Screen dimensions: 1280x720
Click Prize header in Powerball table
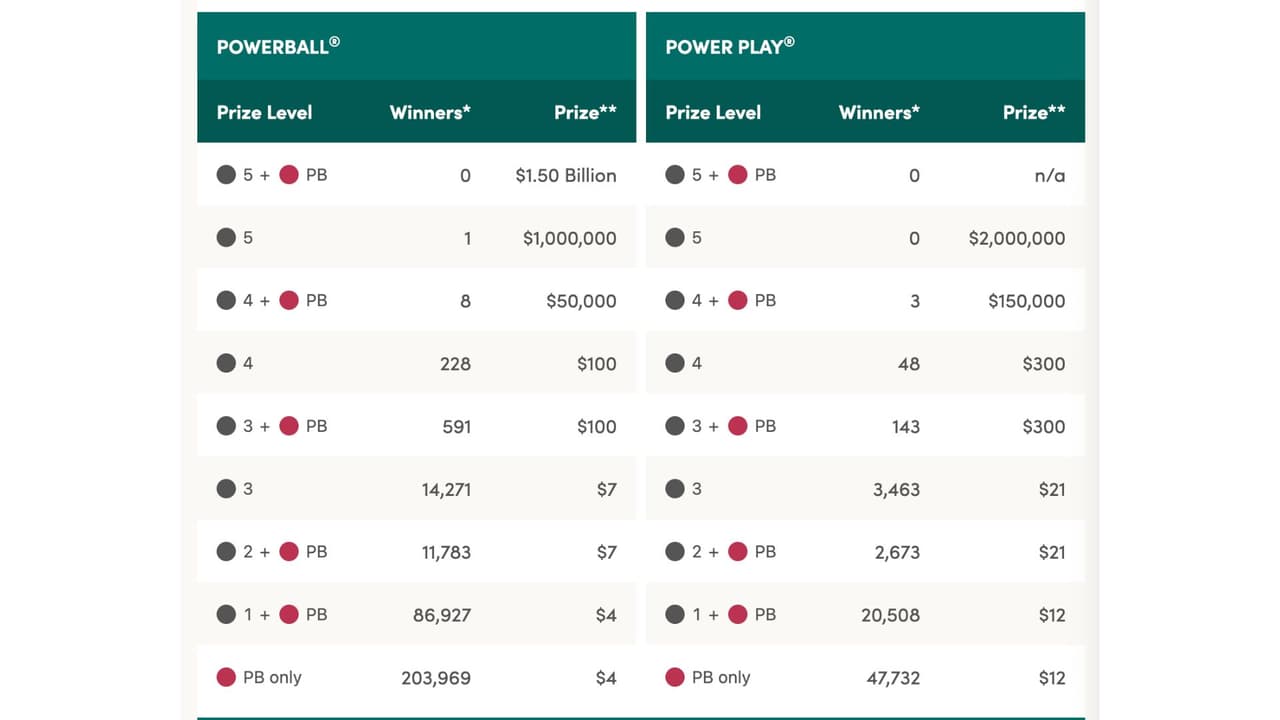click(585, 112)
